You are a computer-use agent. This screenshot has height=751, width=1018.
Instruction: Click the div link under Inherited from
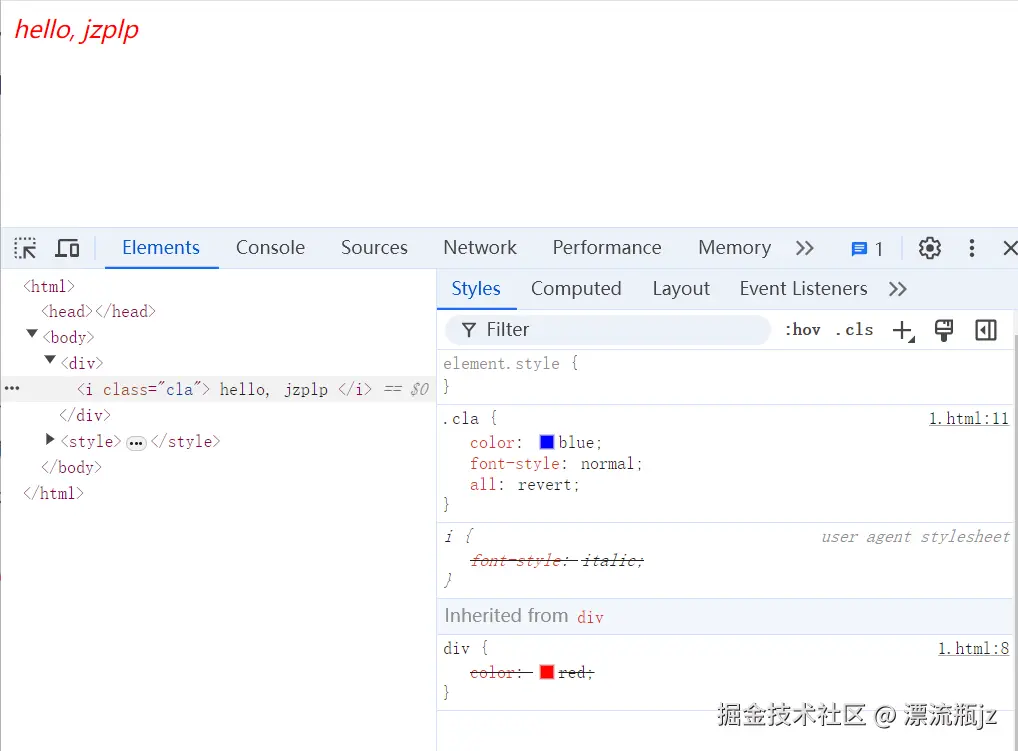click(x=590, y=617)
